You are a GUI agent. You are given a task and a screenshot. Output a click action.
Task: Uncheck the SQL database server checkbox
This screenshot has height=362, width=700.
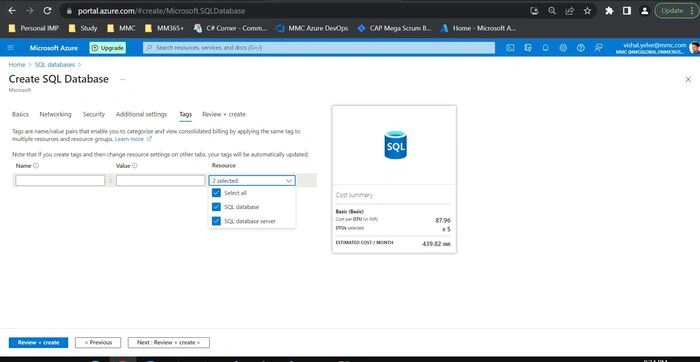[x=217, y=221]
